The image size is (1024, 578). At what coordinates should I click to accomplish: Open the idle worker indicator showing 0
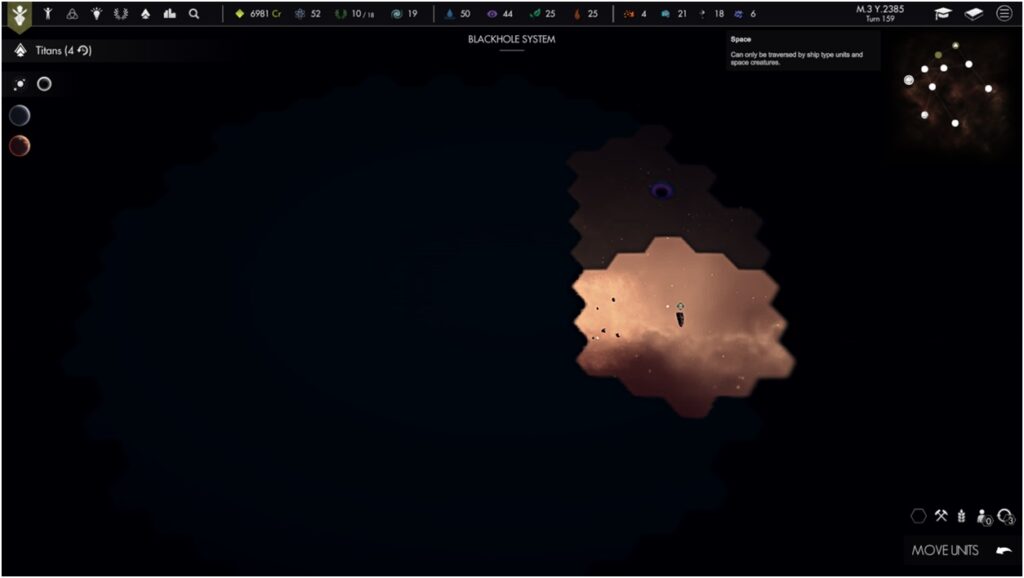[982, 516]
